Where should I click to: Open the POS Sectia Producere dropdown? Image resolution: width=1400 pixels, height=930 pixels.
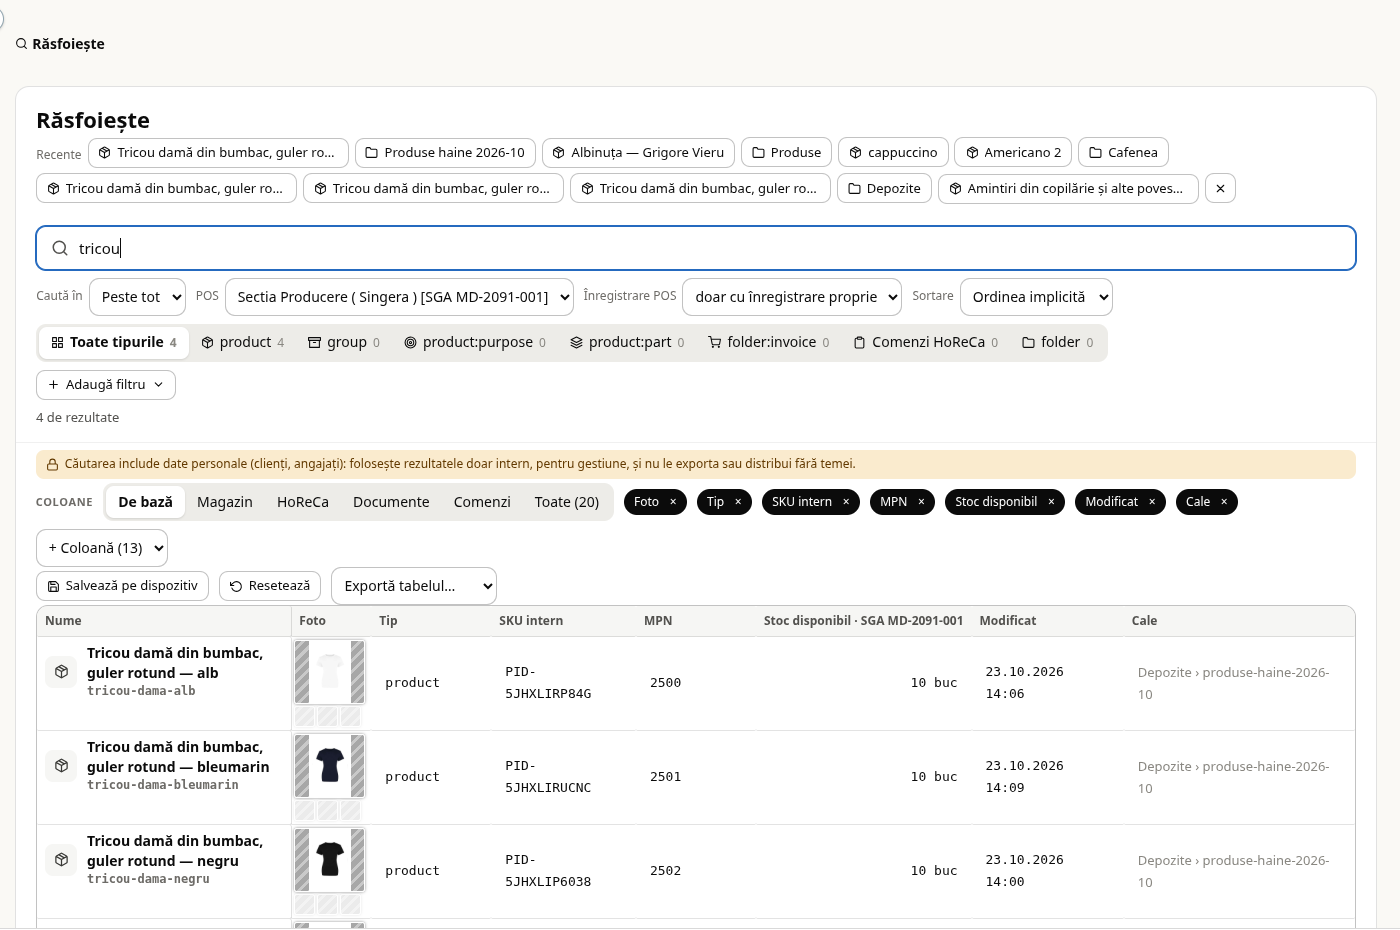pyautogui.click(x=399, y=297)
